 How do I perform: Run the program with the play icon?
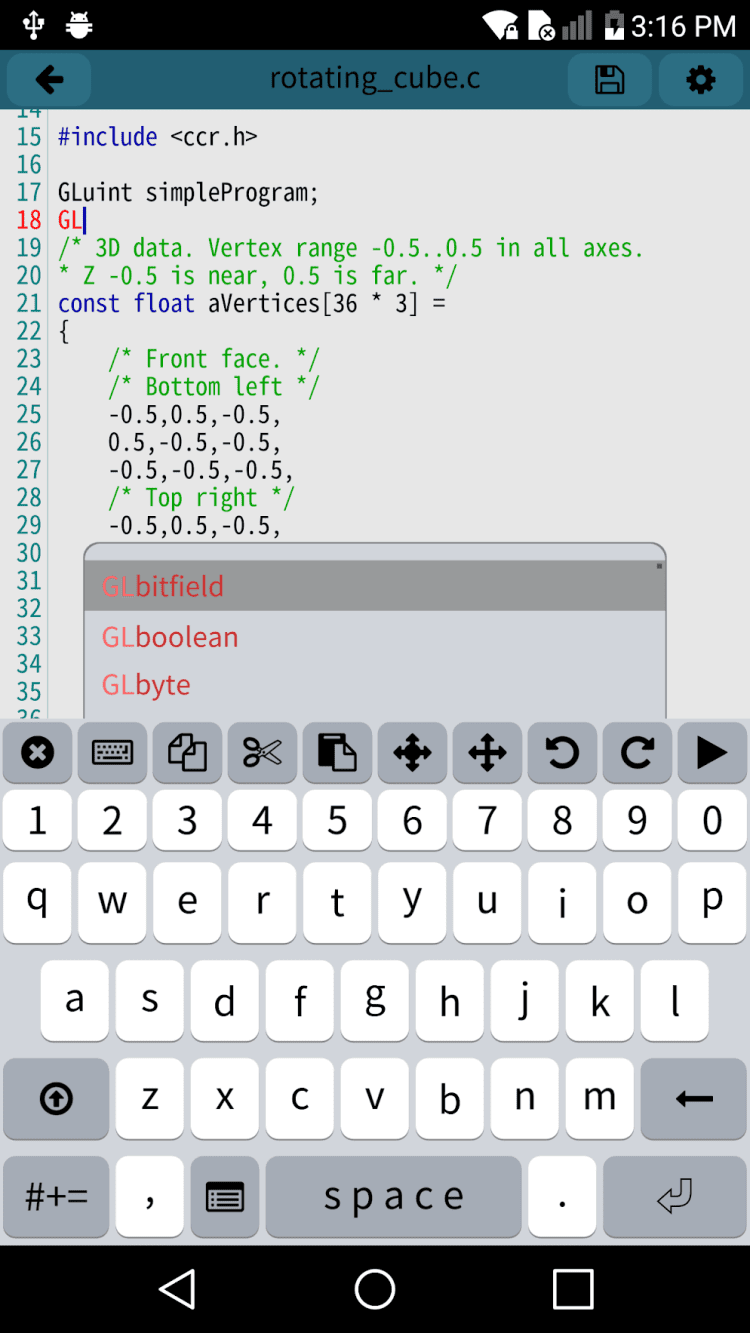click(712, 752)
